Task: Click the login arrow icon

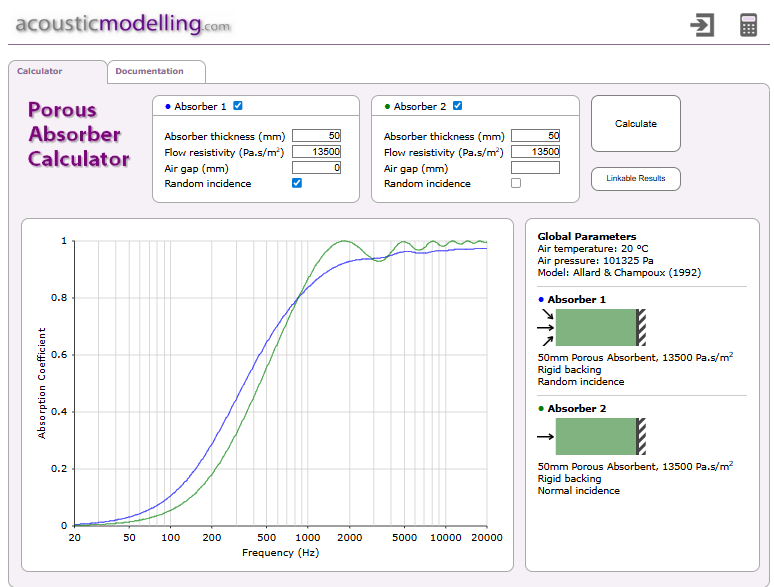Action: coord(702,25)
